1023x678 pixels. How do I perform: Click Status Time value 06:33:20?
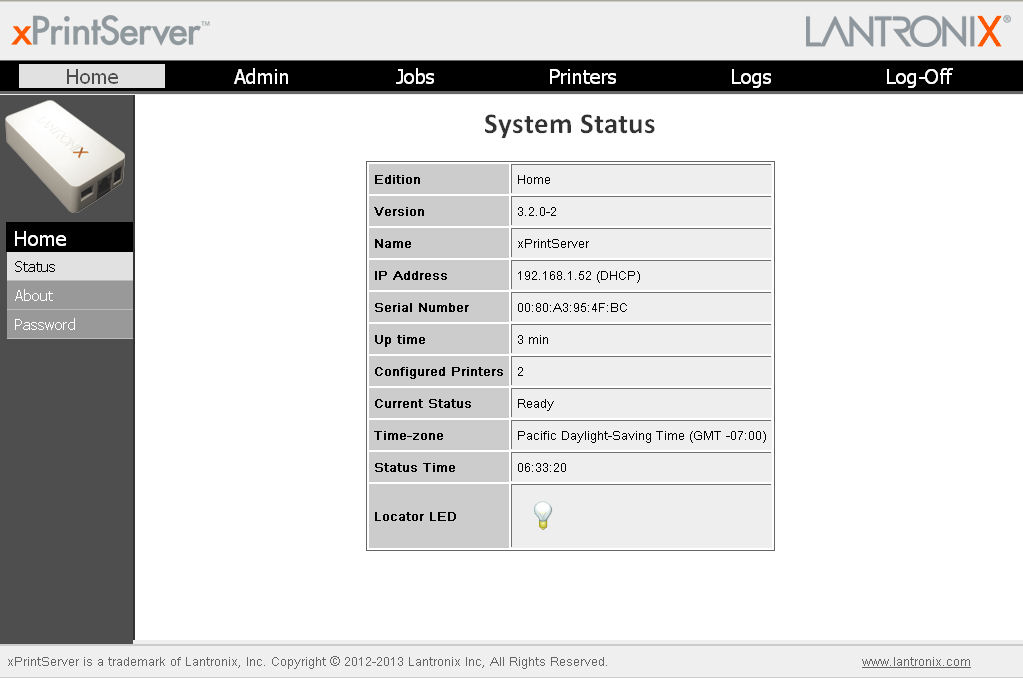pyautogui.click(x=542, y=467)
